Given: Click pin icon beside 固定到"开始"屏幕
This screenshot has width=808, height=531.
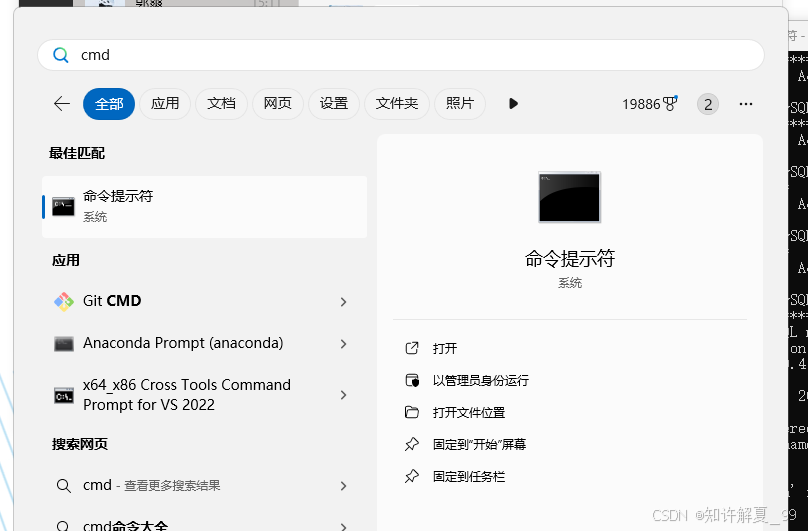Looking at the screenshot, I should click(x=412, y=444).
